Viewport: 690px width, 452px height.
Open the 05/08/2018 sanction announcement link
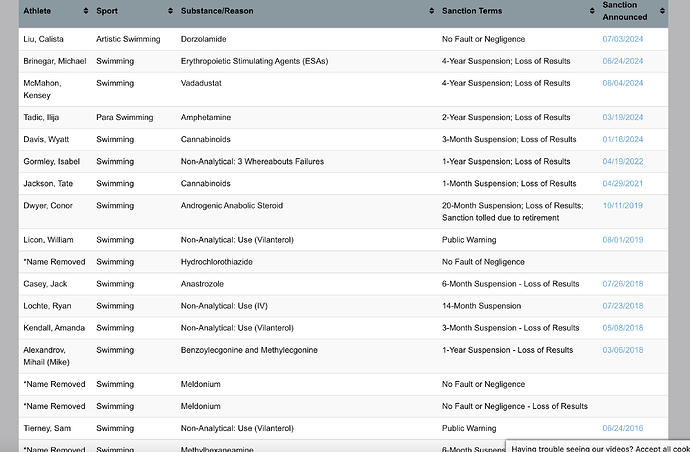[x=623, y=328]
